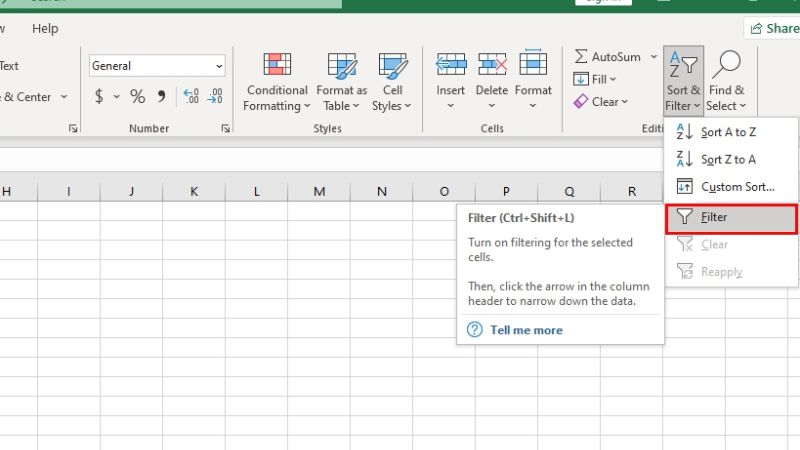800x450 pixels.
Task: Open the Cell Styles gallery
Action: pos(392,82)
